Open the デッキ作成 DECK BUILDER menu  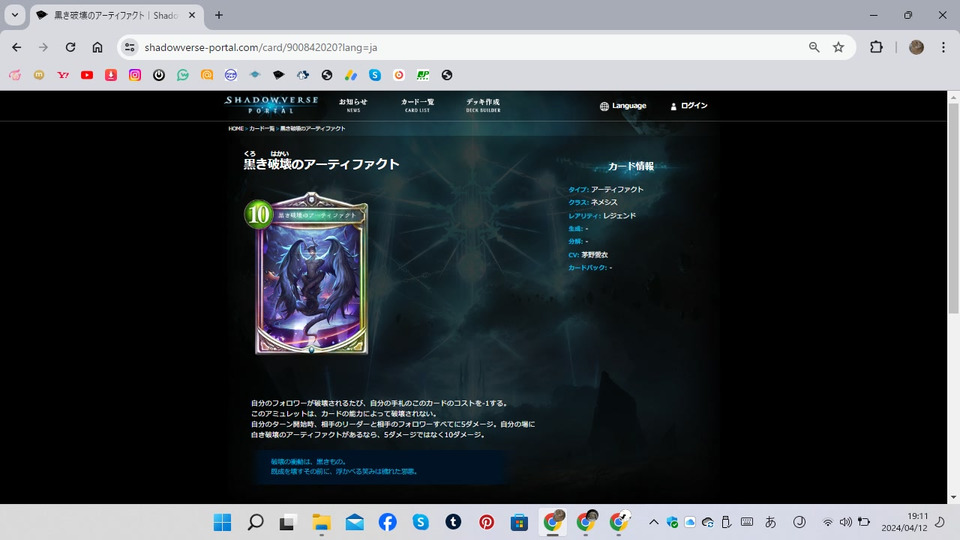[x=483, y=105]
